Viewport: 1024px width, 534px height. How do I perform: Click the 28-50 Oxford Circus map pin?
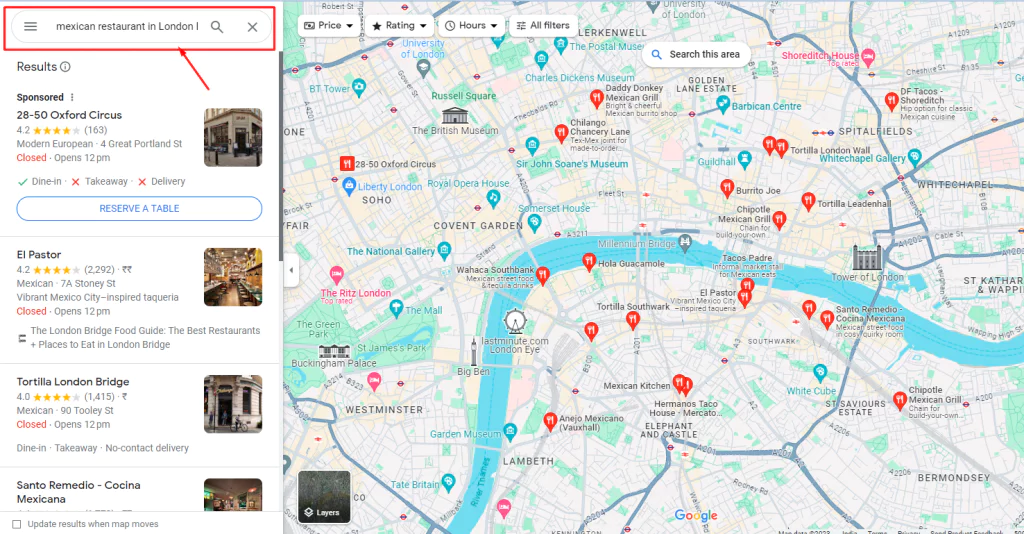click(x=347, y=163)
